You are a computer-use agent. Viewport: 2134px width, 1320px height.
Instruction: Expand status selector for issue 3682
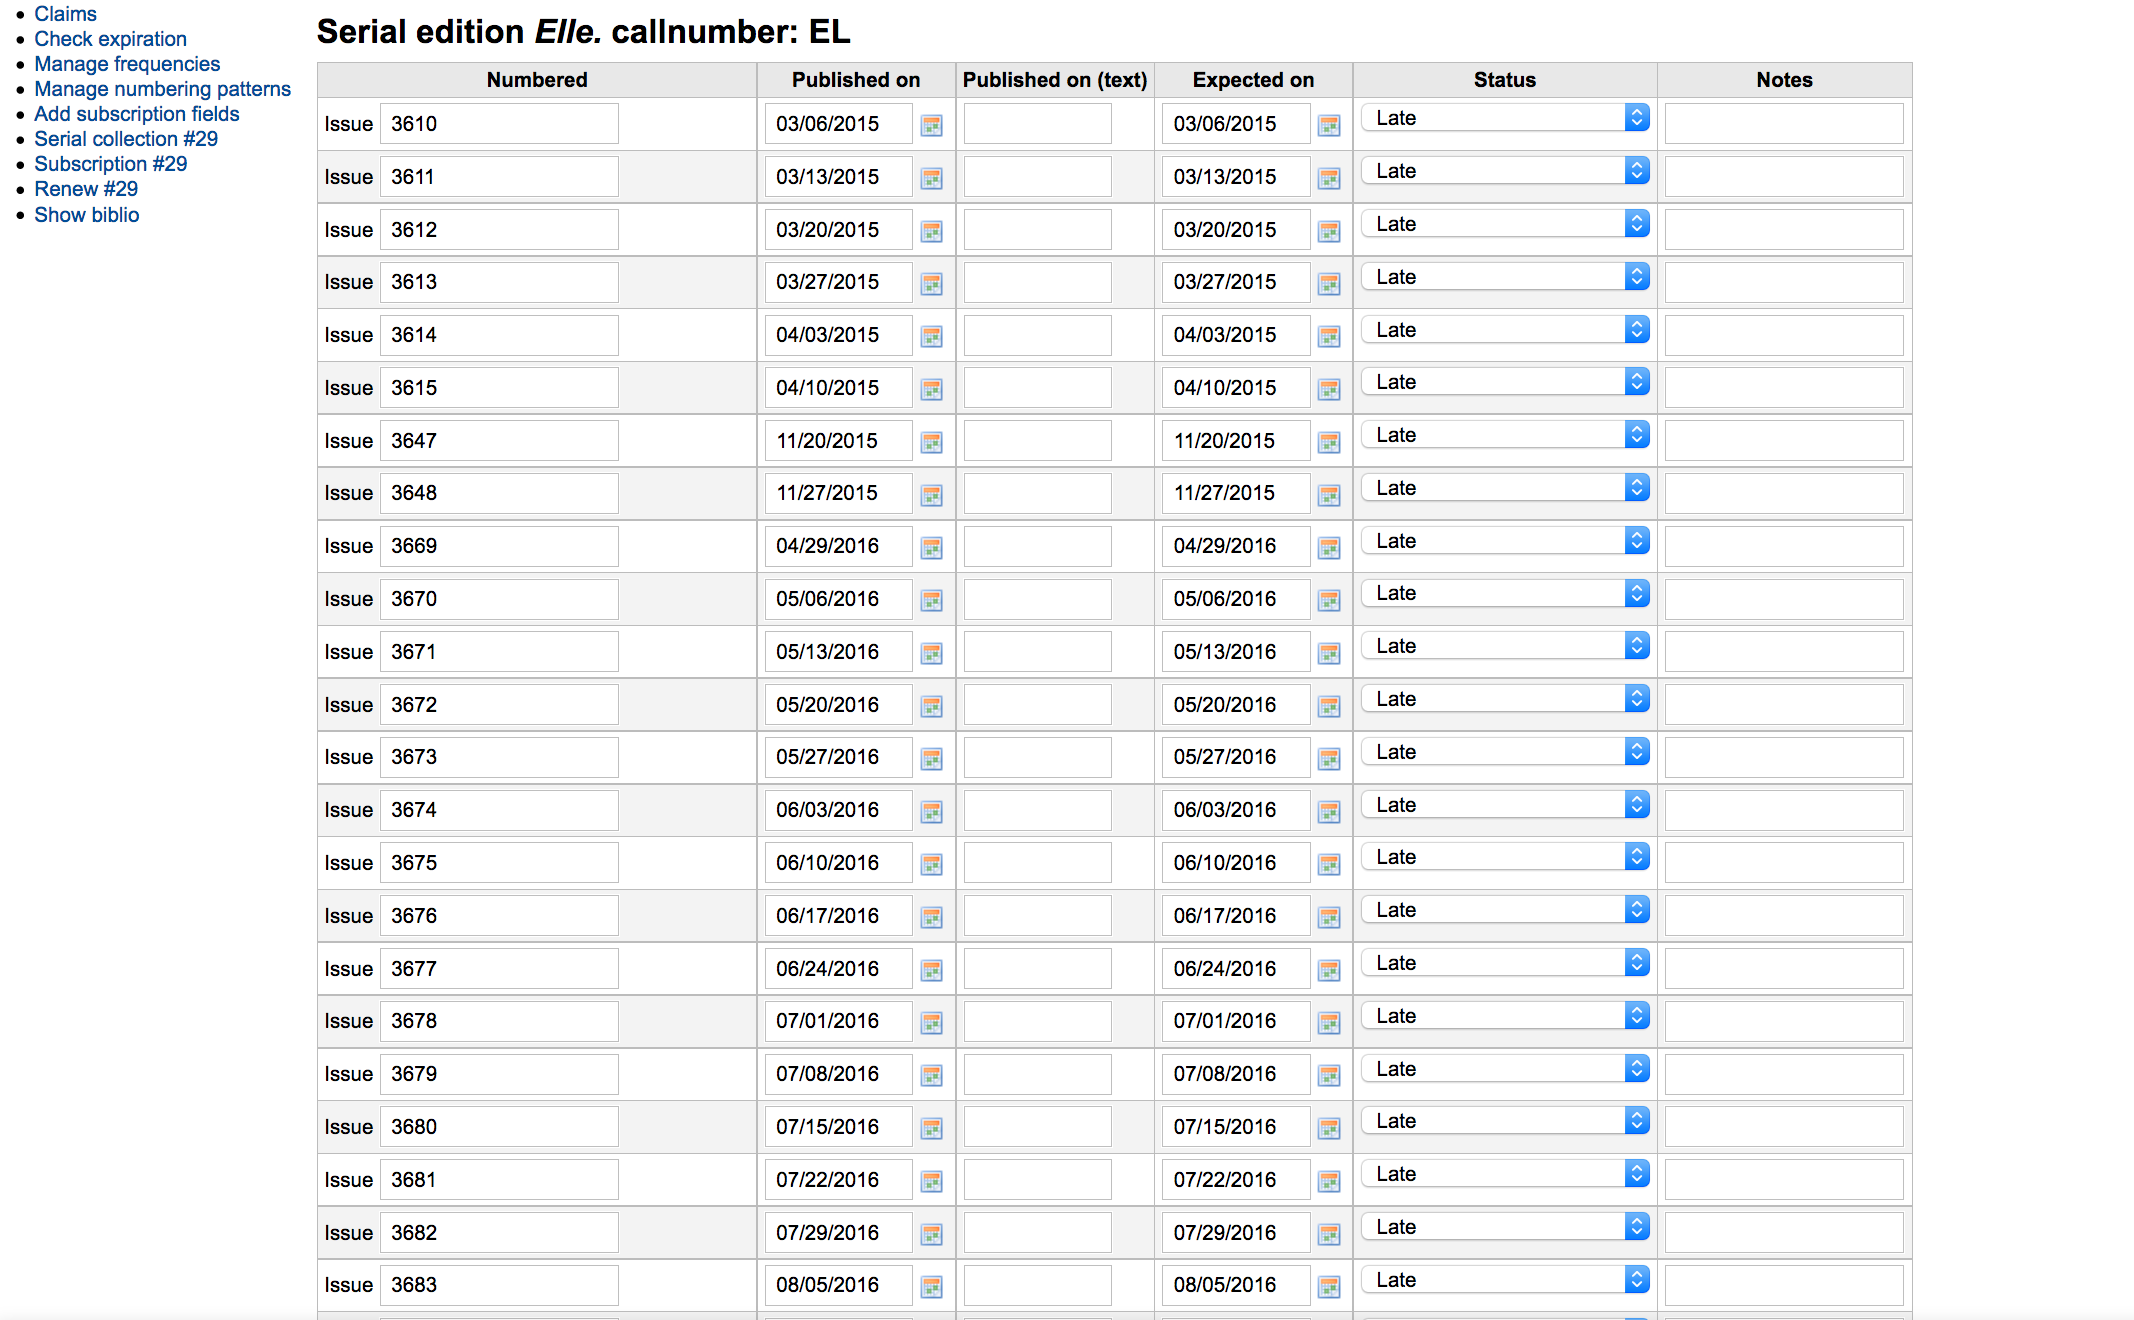[x=1504, y=1227]
